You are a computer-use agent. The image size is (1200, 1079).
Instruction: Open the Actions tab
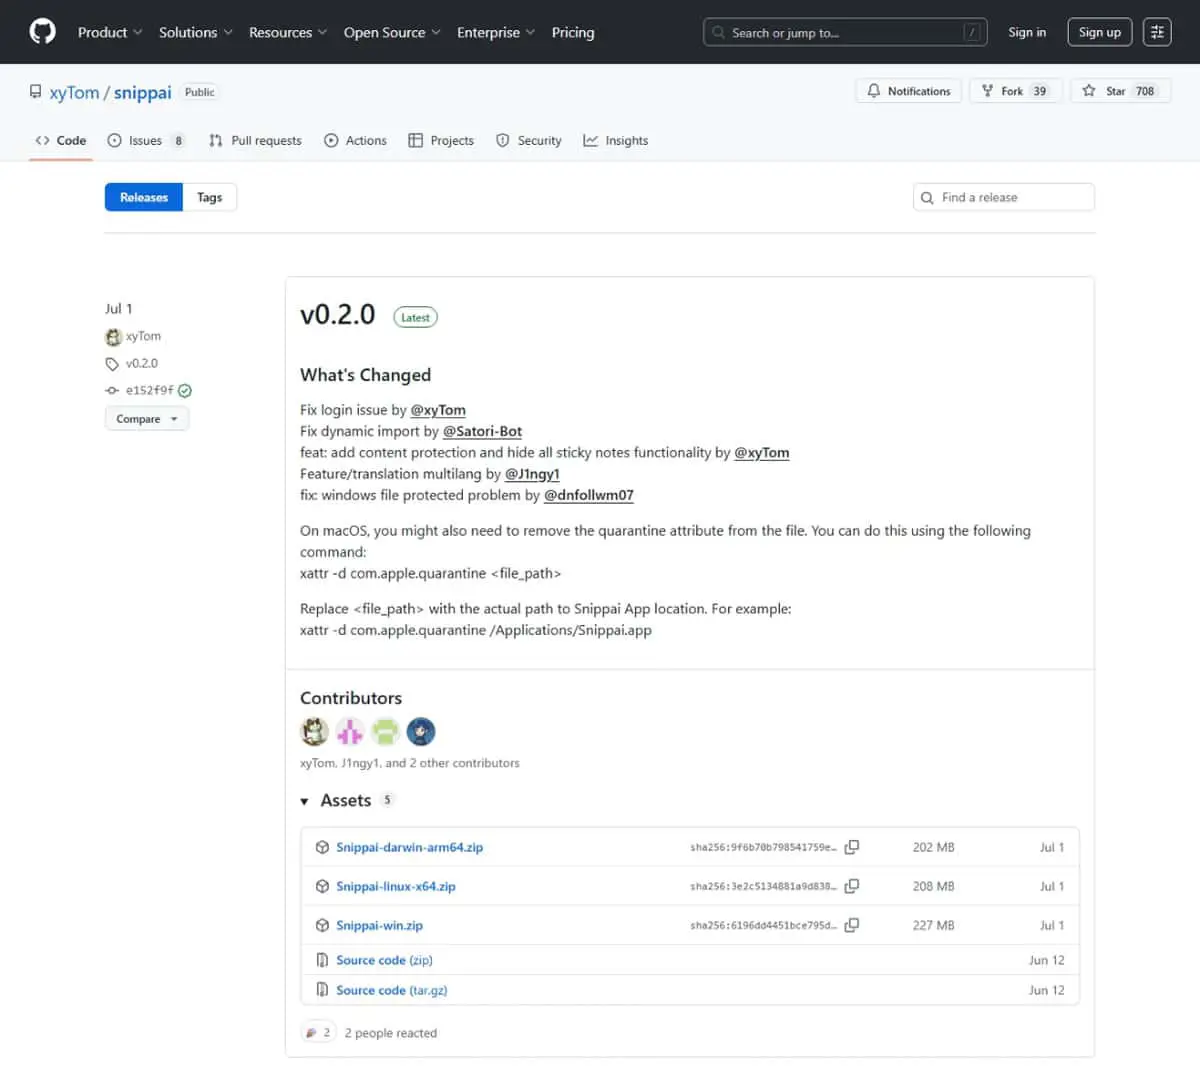356,140
